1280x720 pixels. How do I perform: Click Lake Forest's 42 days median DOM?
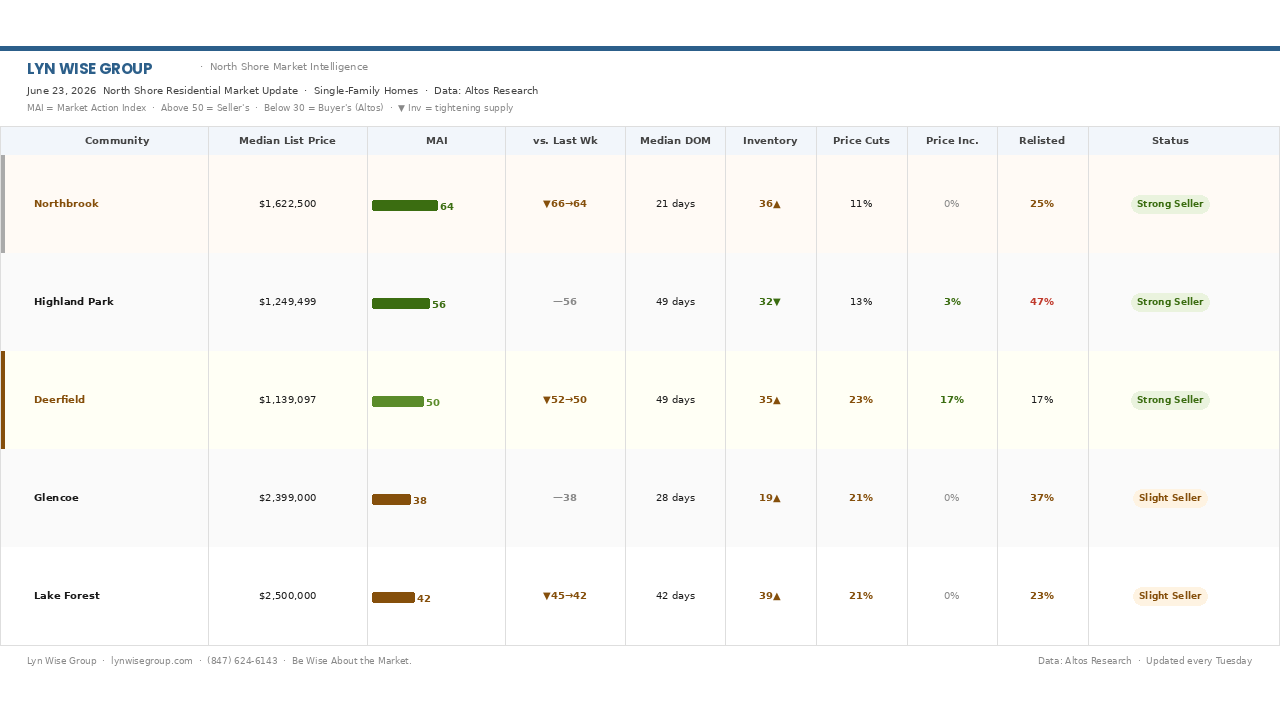tap(675, 596)
